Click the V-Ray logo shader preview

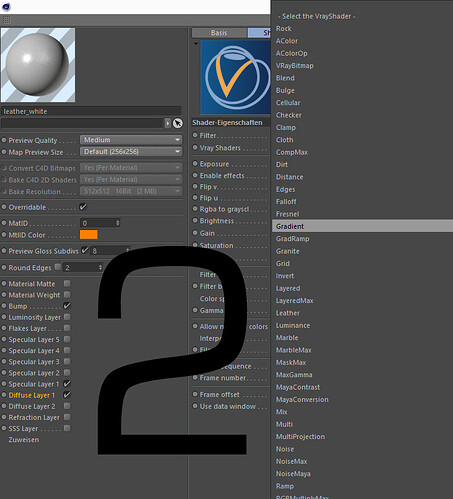coord(235,77)
